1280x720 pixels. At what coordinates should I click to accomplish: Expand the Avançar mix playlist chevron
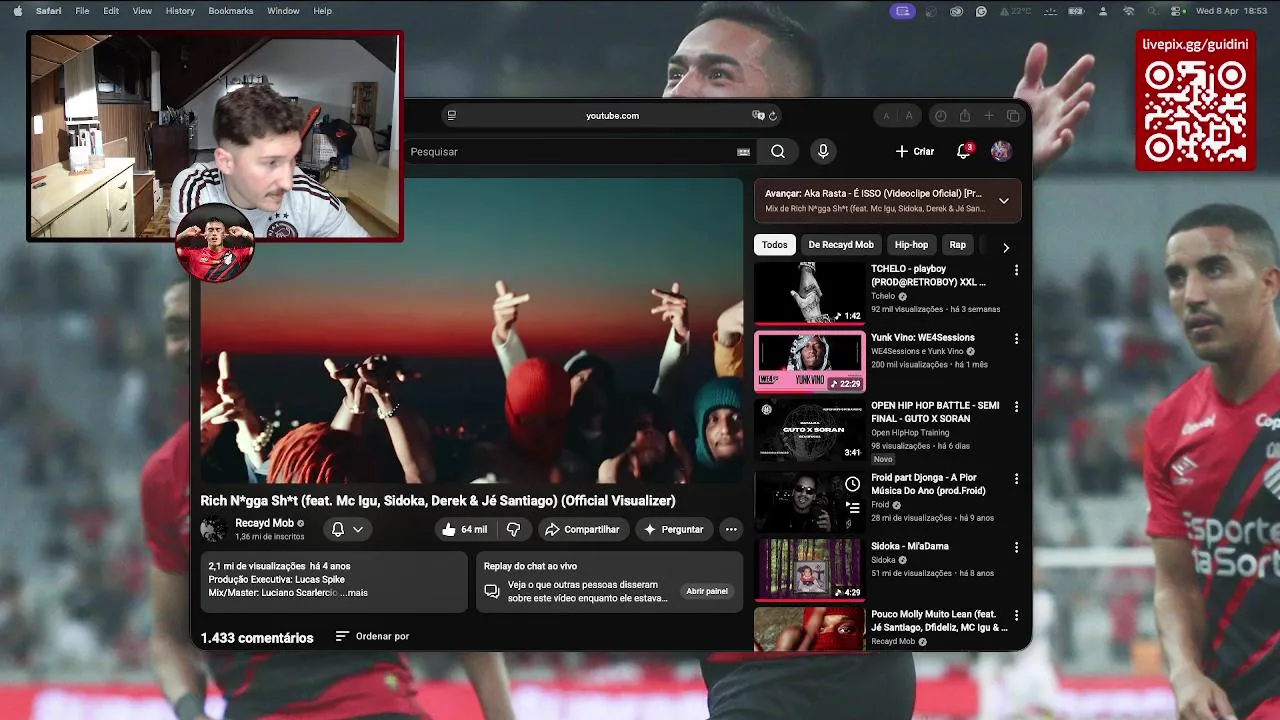point(1004,201)
